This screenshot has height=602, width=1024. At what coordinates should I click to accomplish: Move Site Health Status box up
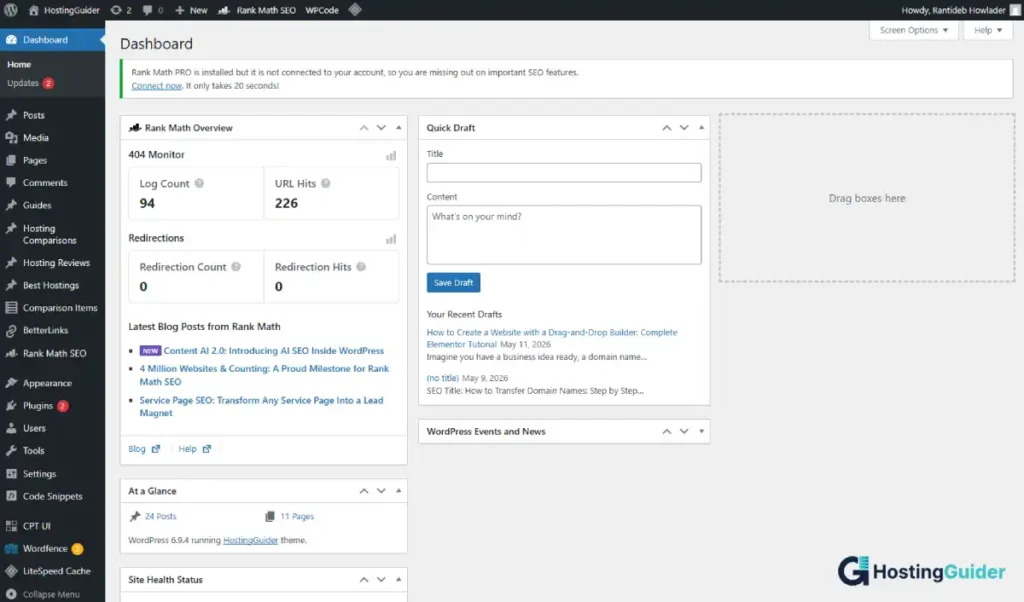364,580
